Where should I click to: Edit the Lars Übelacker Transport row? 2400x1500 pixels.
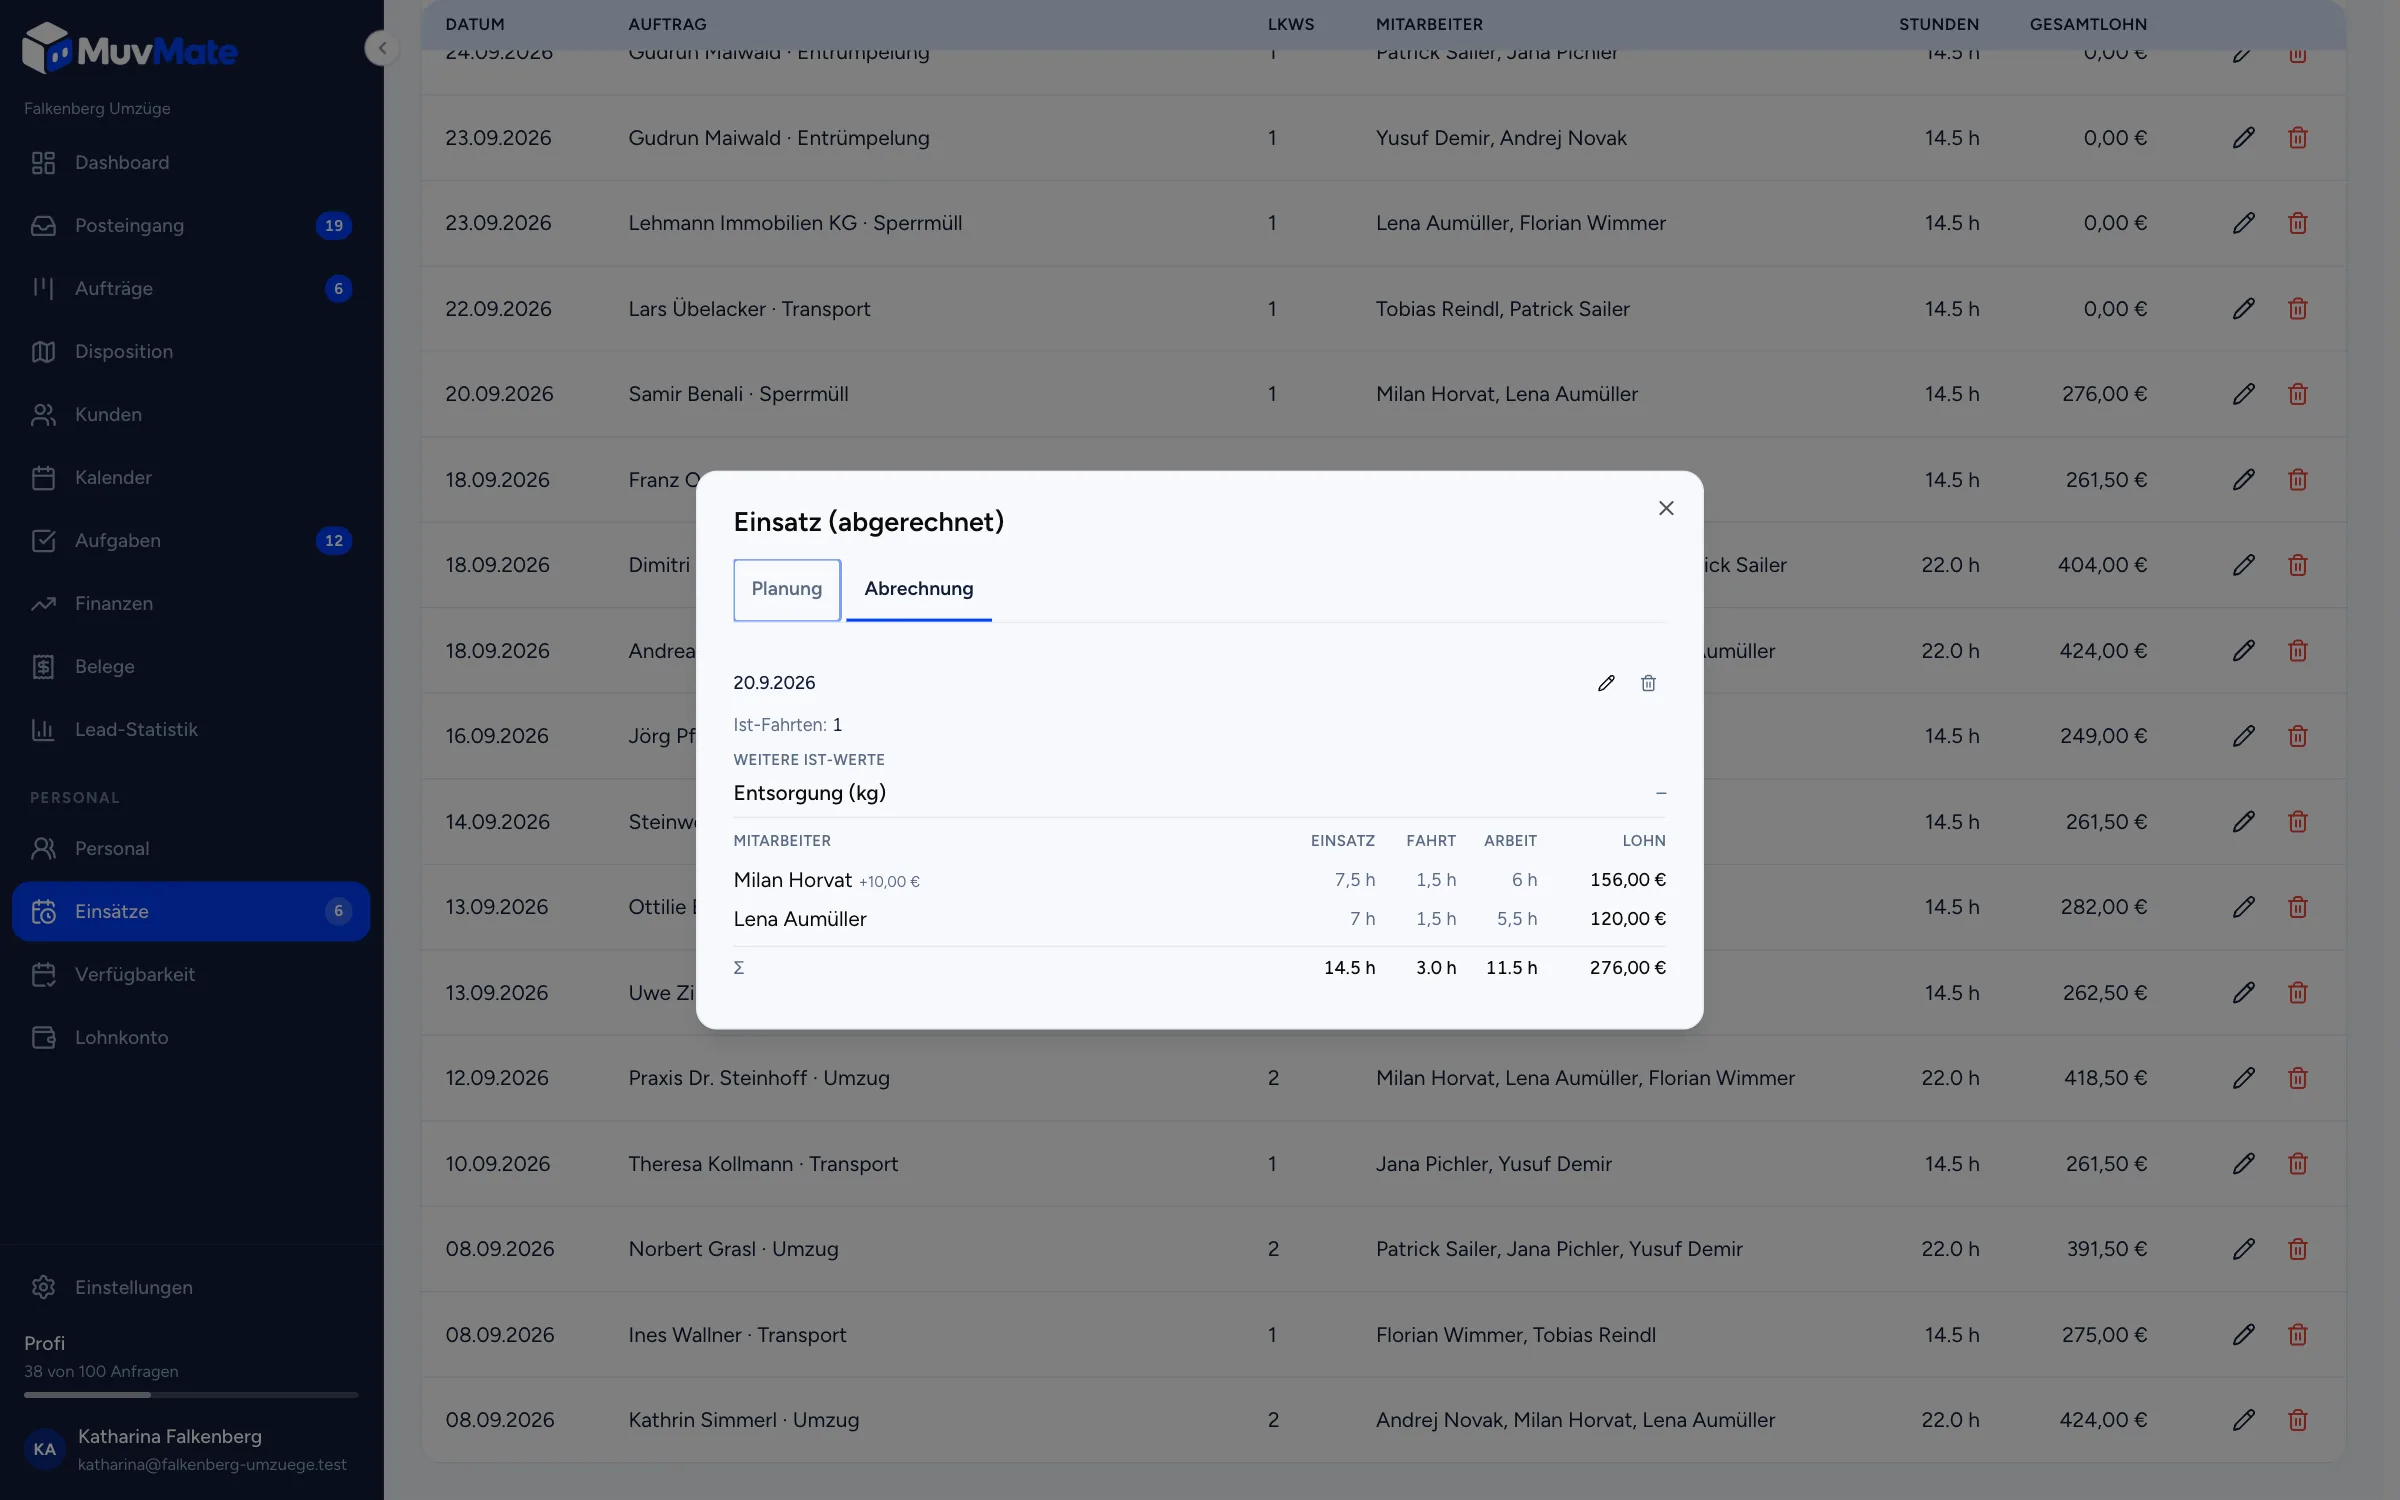[x=2243, y=309]
